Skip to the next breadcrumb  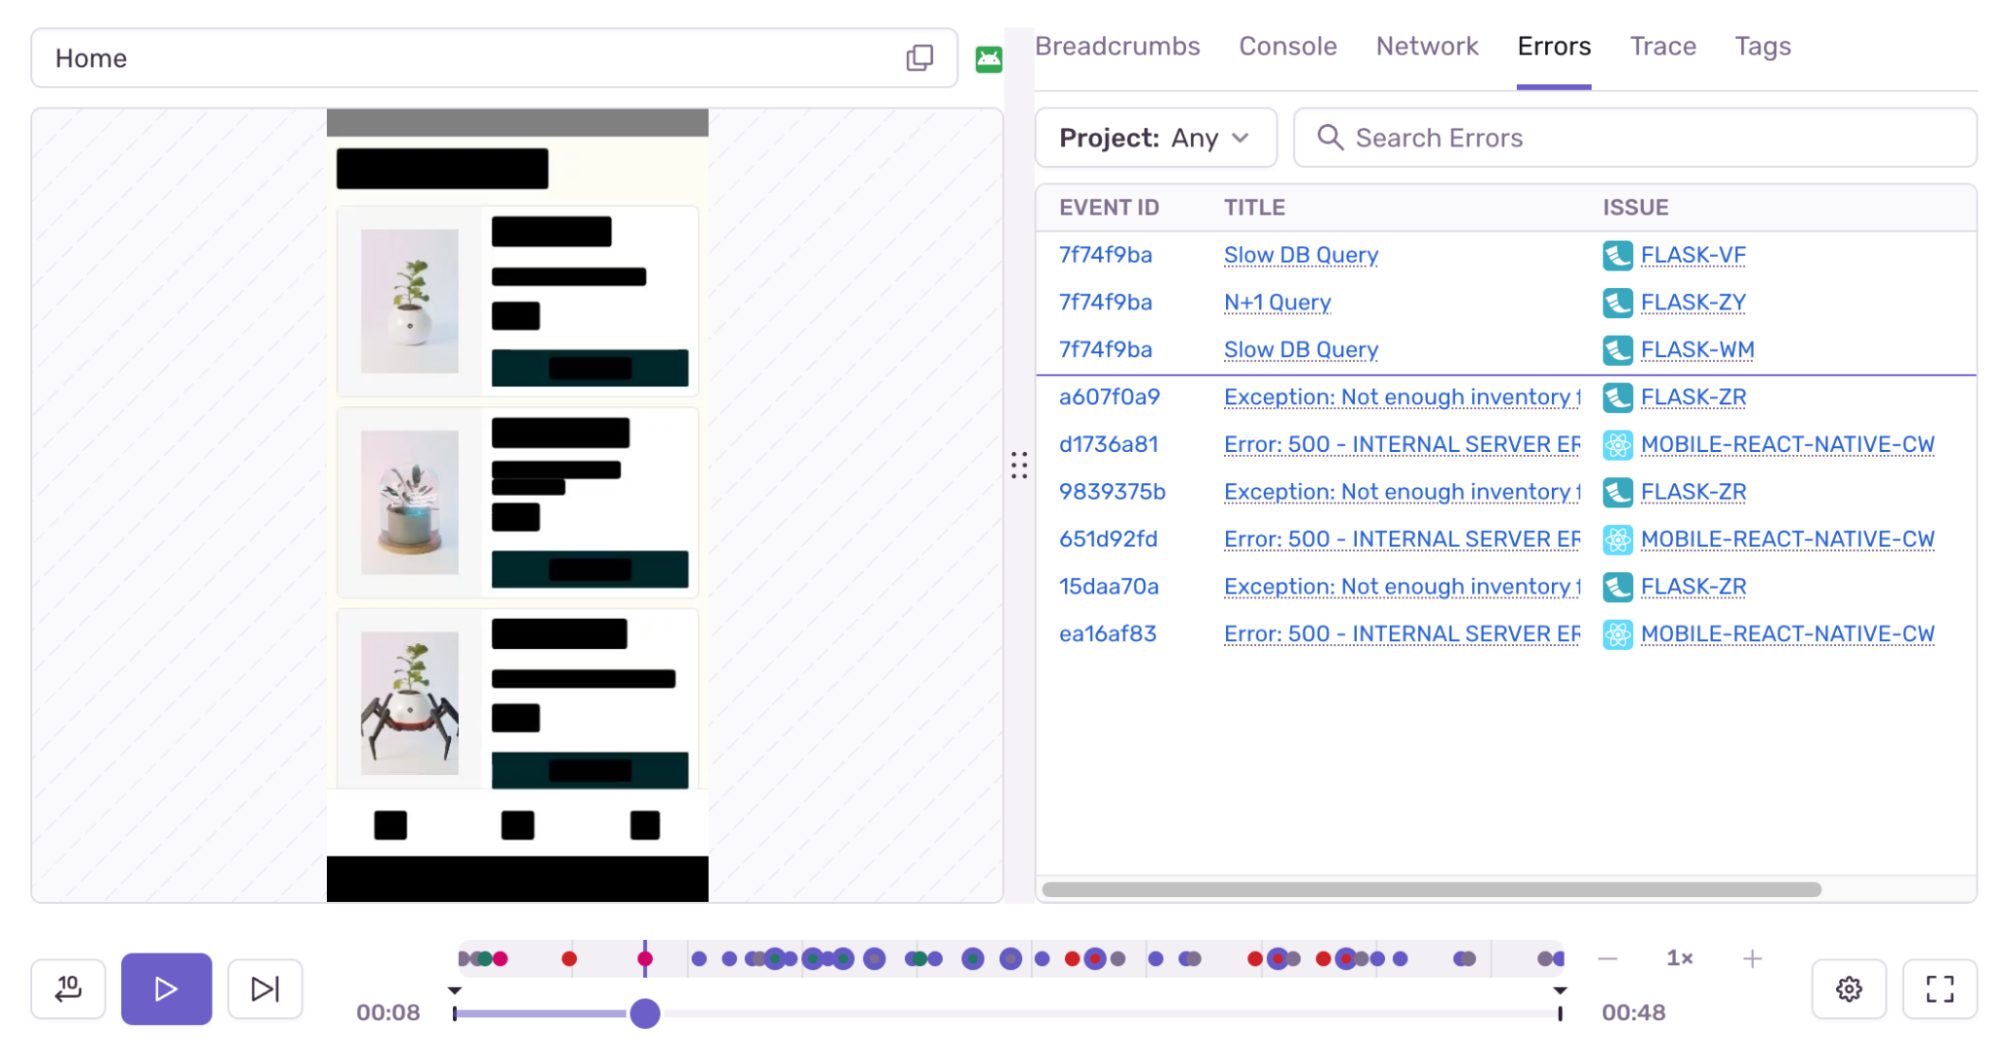[264, 989]
